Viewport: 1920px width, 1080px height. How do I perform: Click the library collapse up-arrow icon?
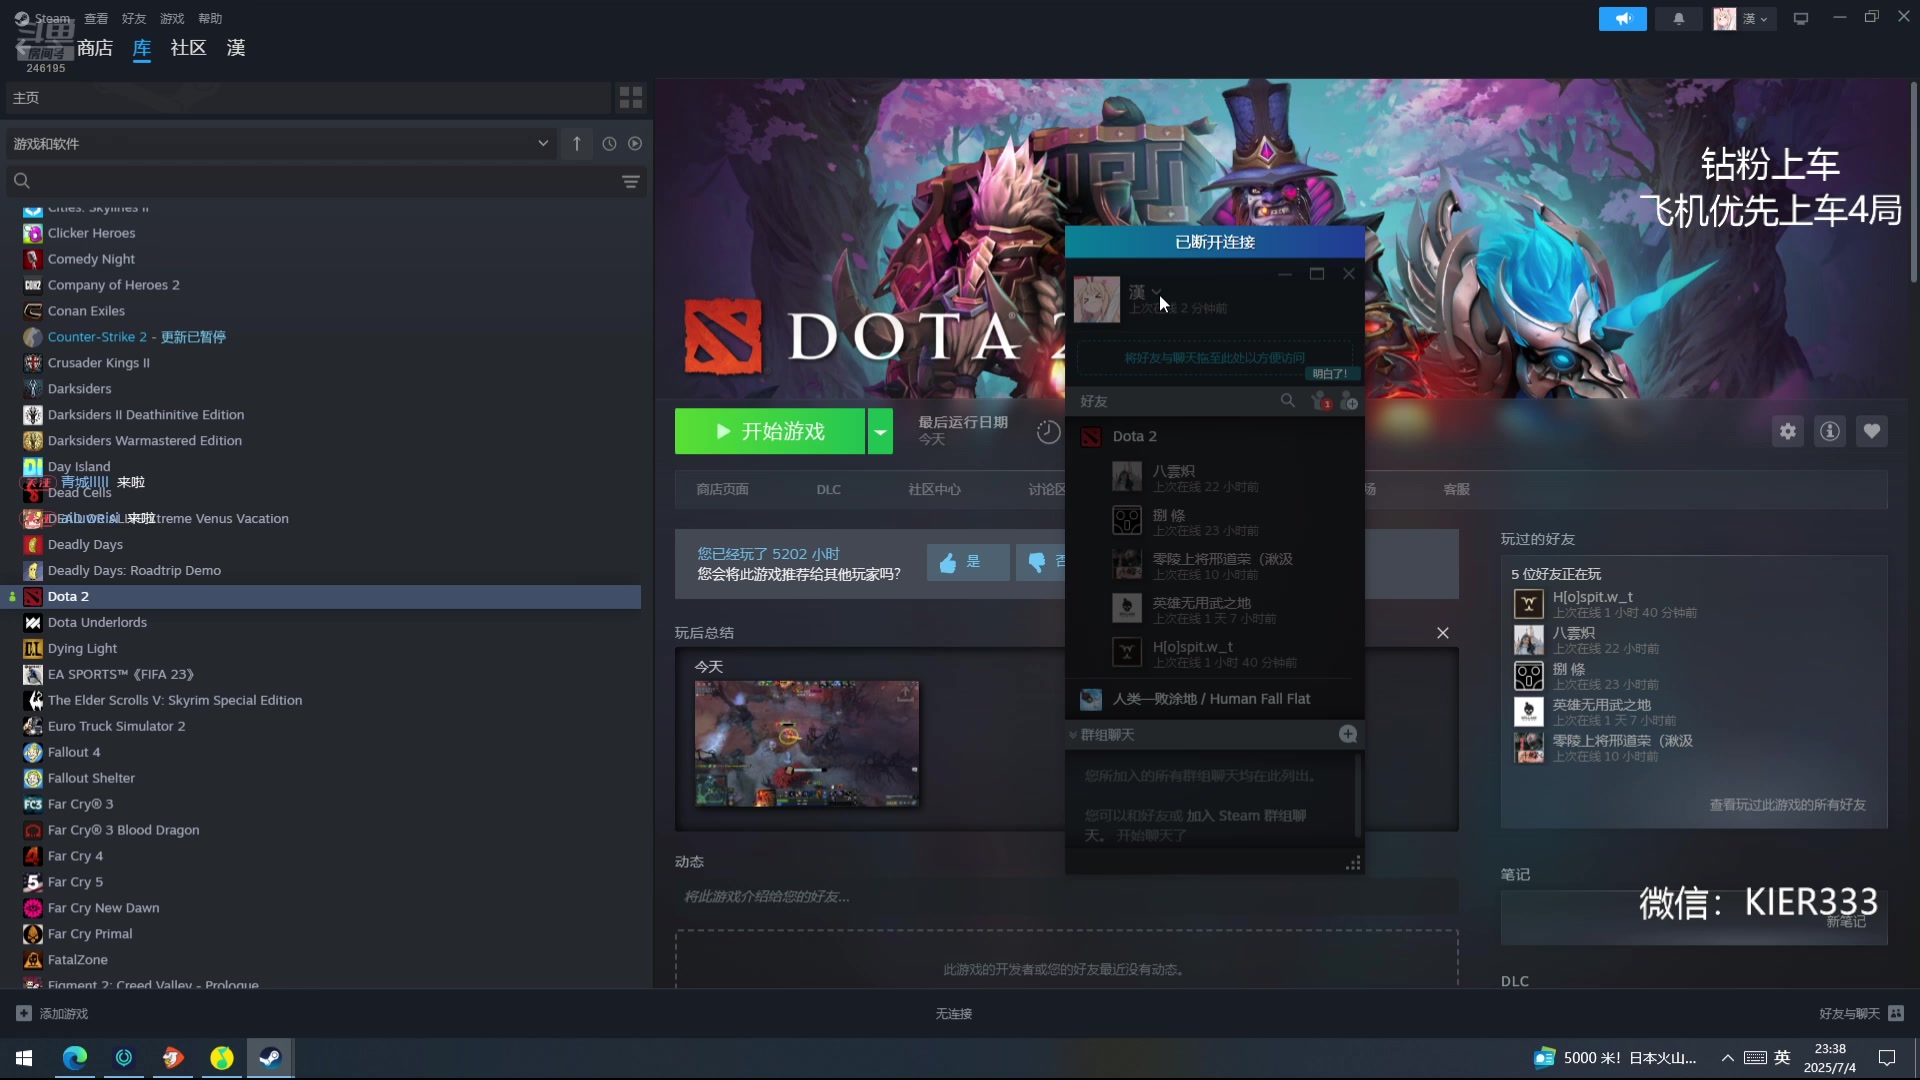[x=577, y=144]
